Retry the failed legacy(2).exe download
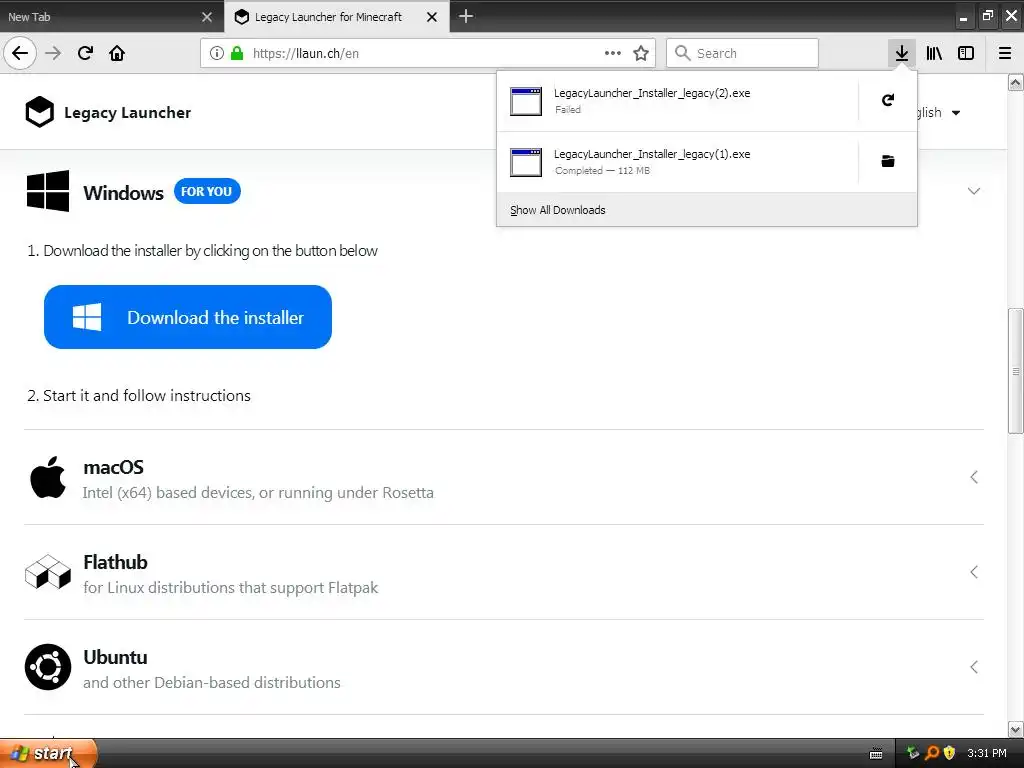 [x=888, y=100]
